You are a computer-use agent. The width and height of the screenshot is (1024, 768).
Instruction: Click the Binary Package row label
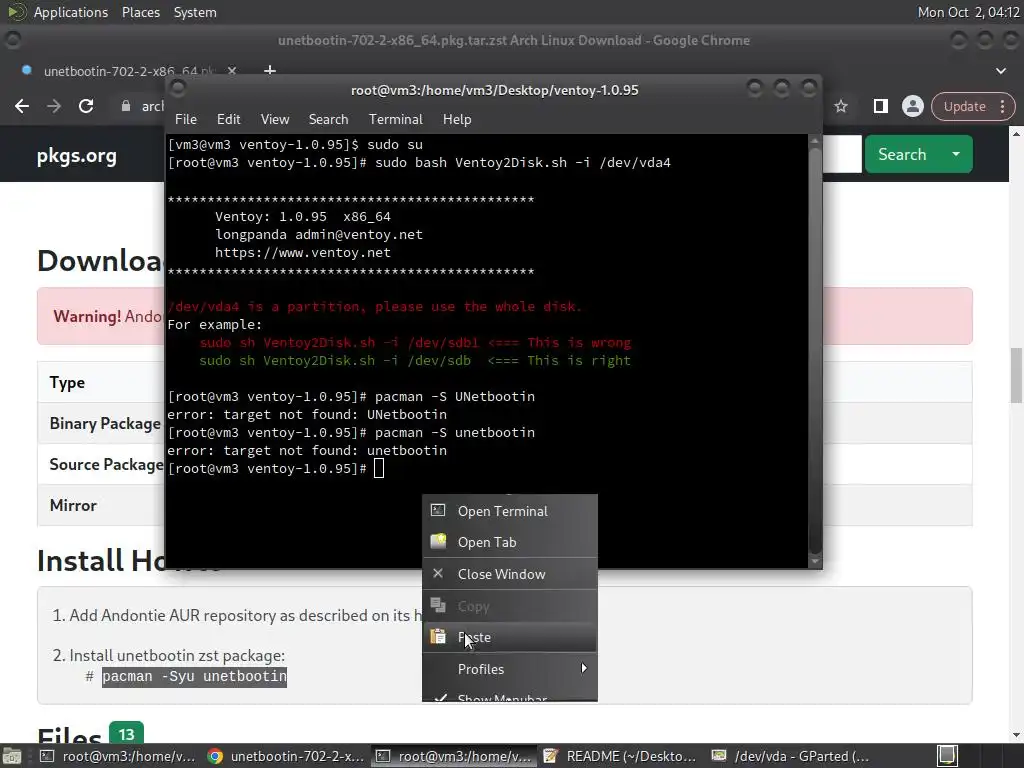(105, 424)
